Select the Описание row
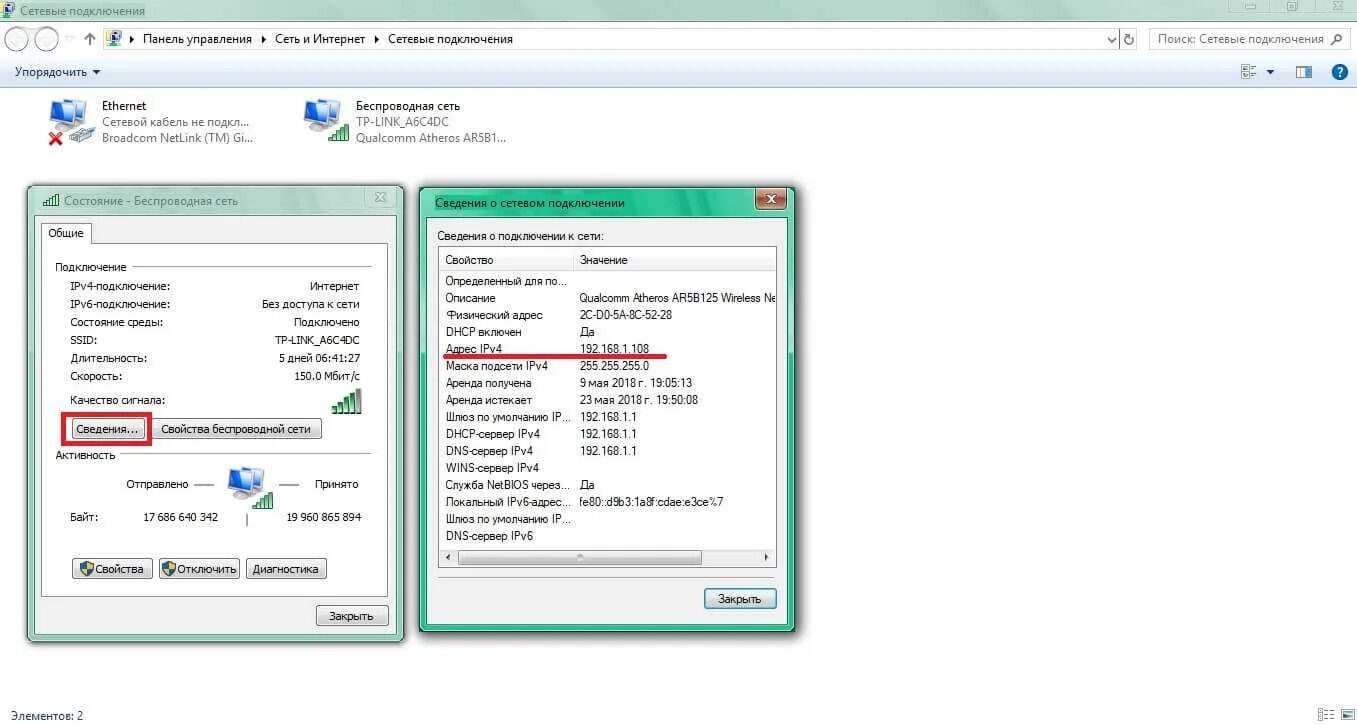Viewport: 1357px width, 725px height. [608, 298]
